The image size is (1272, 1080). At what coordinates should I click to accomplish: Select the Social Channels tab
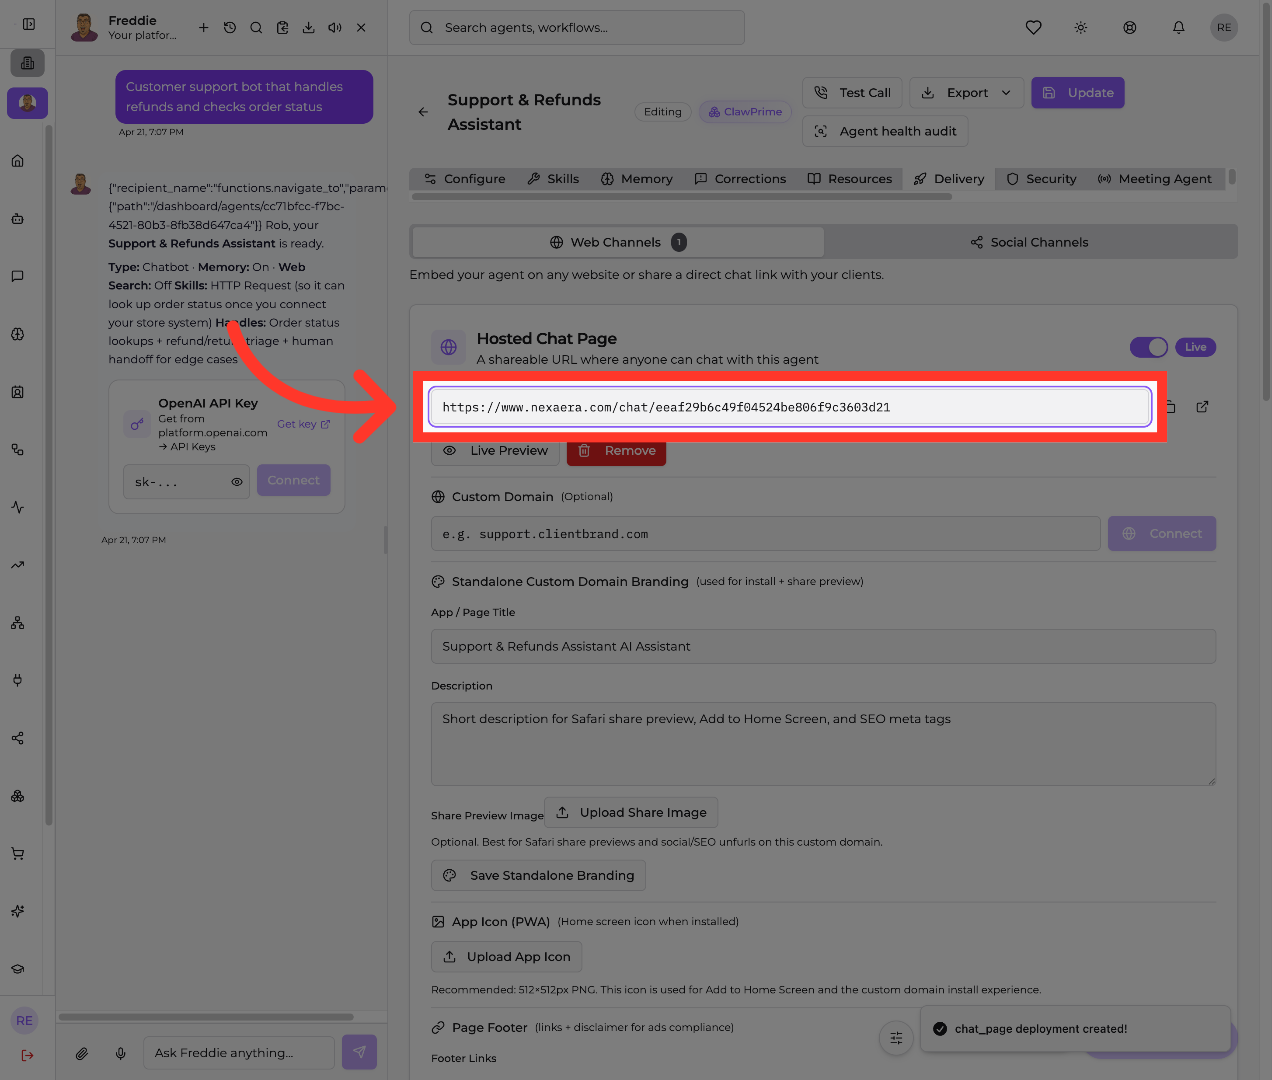1030,242
